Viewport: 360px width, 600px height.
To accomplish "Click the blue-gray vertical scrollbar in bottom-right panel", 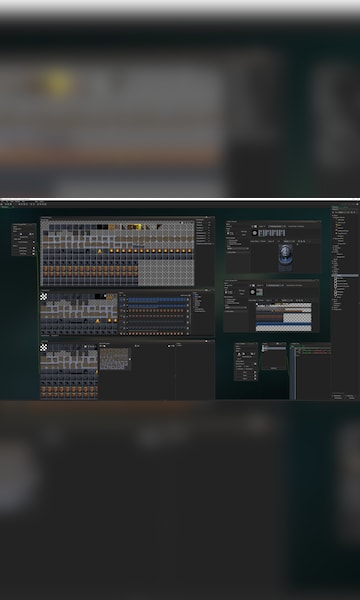I will click(293, 373).
